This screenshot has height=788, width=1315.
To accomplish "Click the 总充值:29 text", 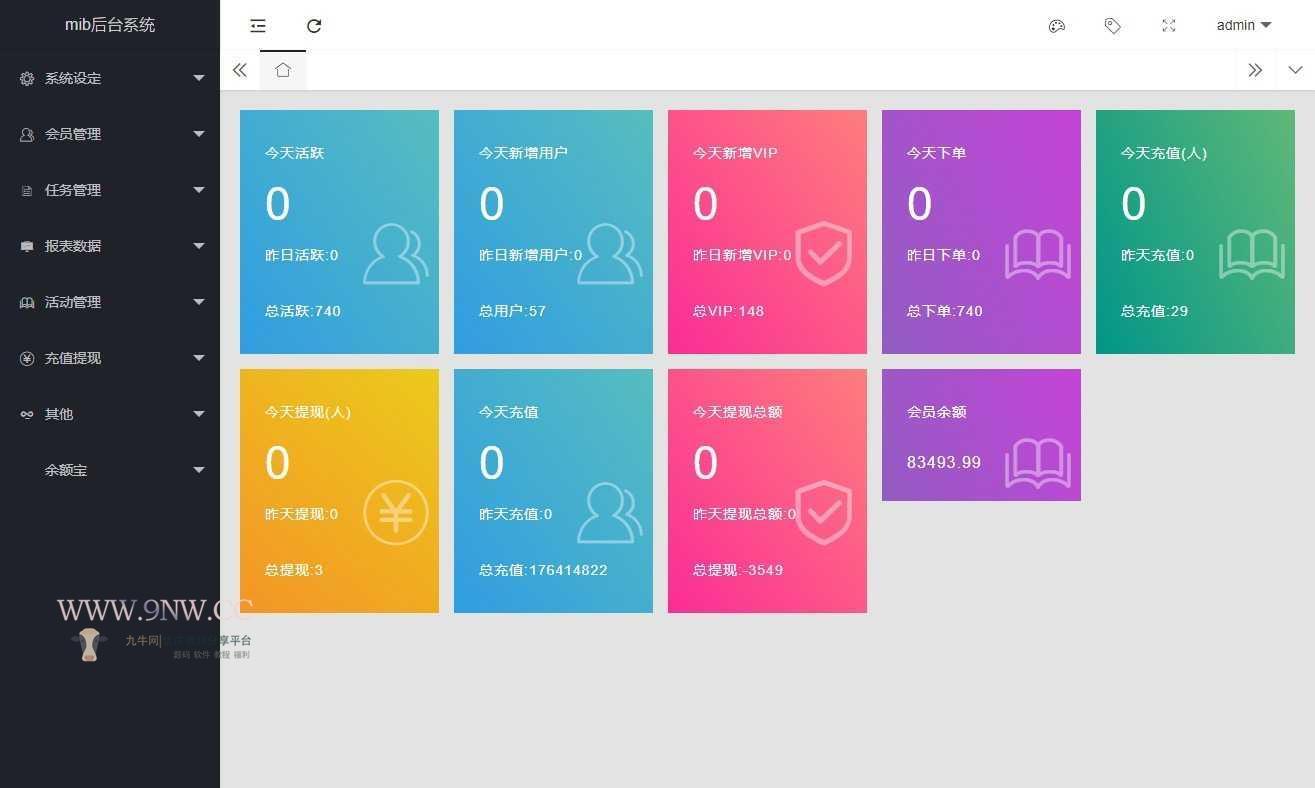I will pos(1155,311).
